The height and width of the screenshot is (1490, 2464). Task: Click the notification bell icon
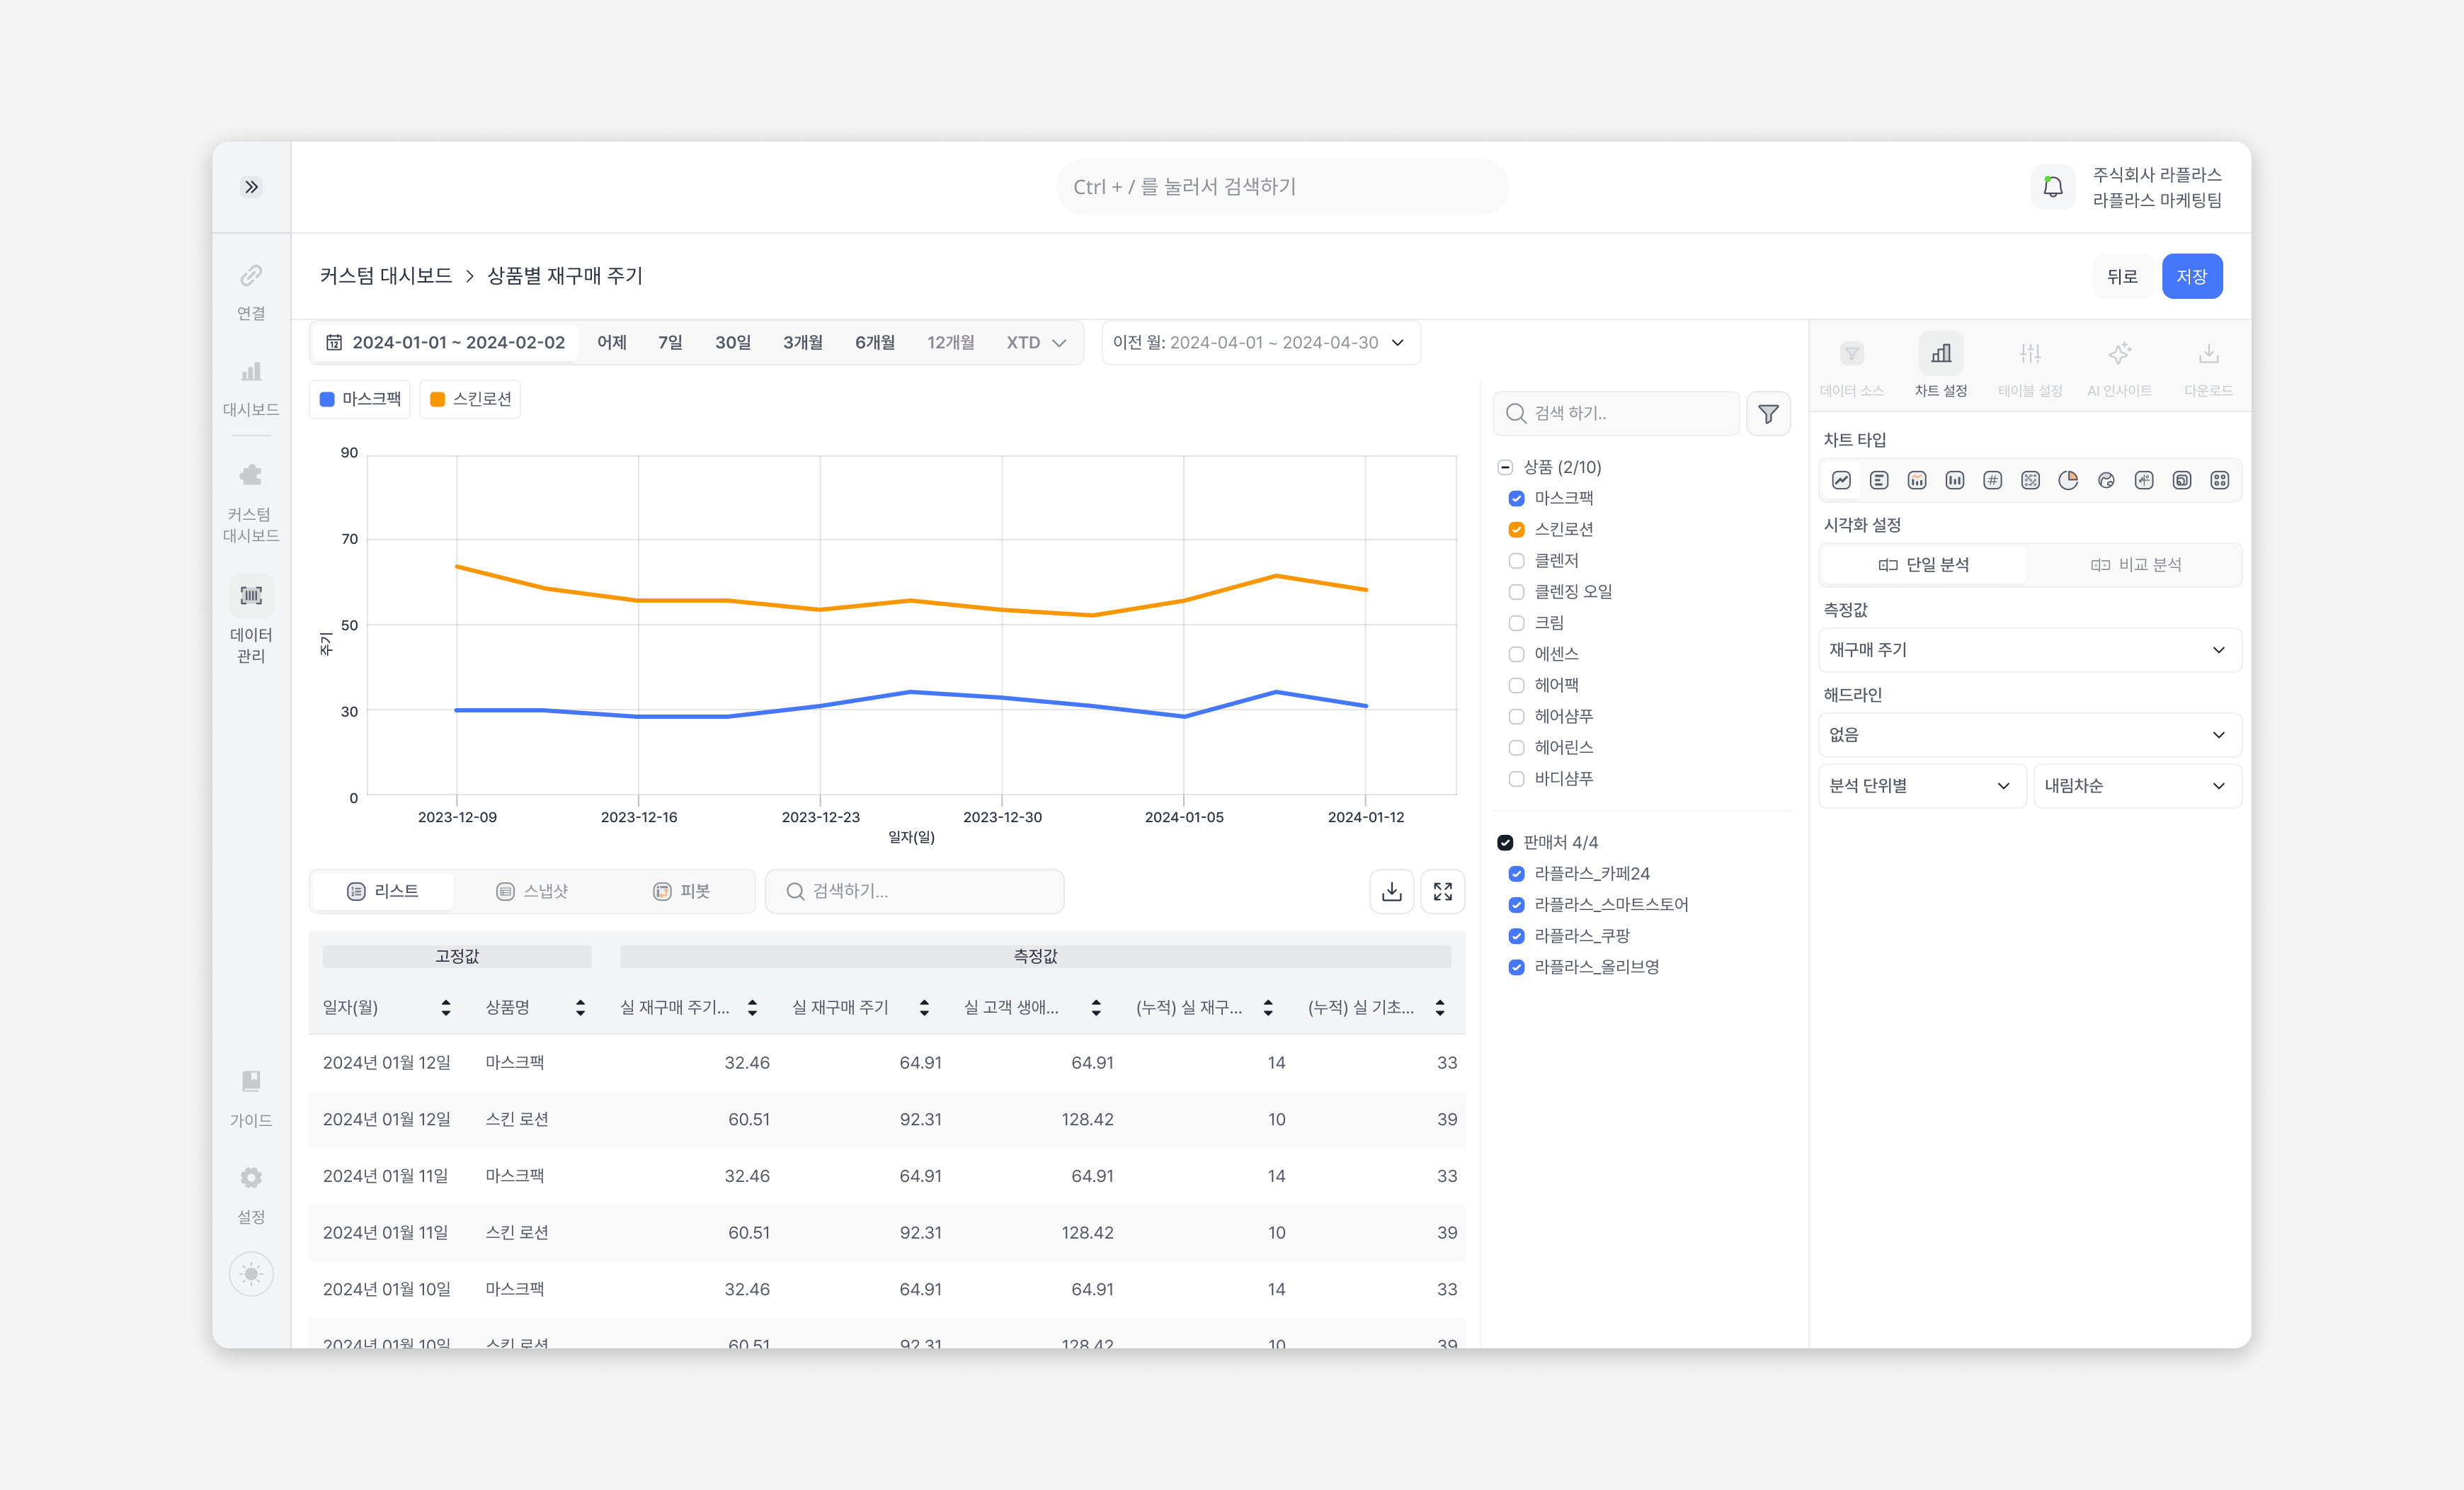click(2053, 187)
